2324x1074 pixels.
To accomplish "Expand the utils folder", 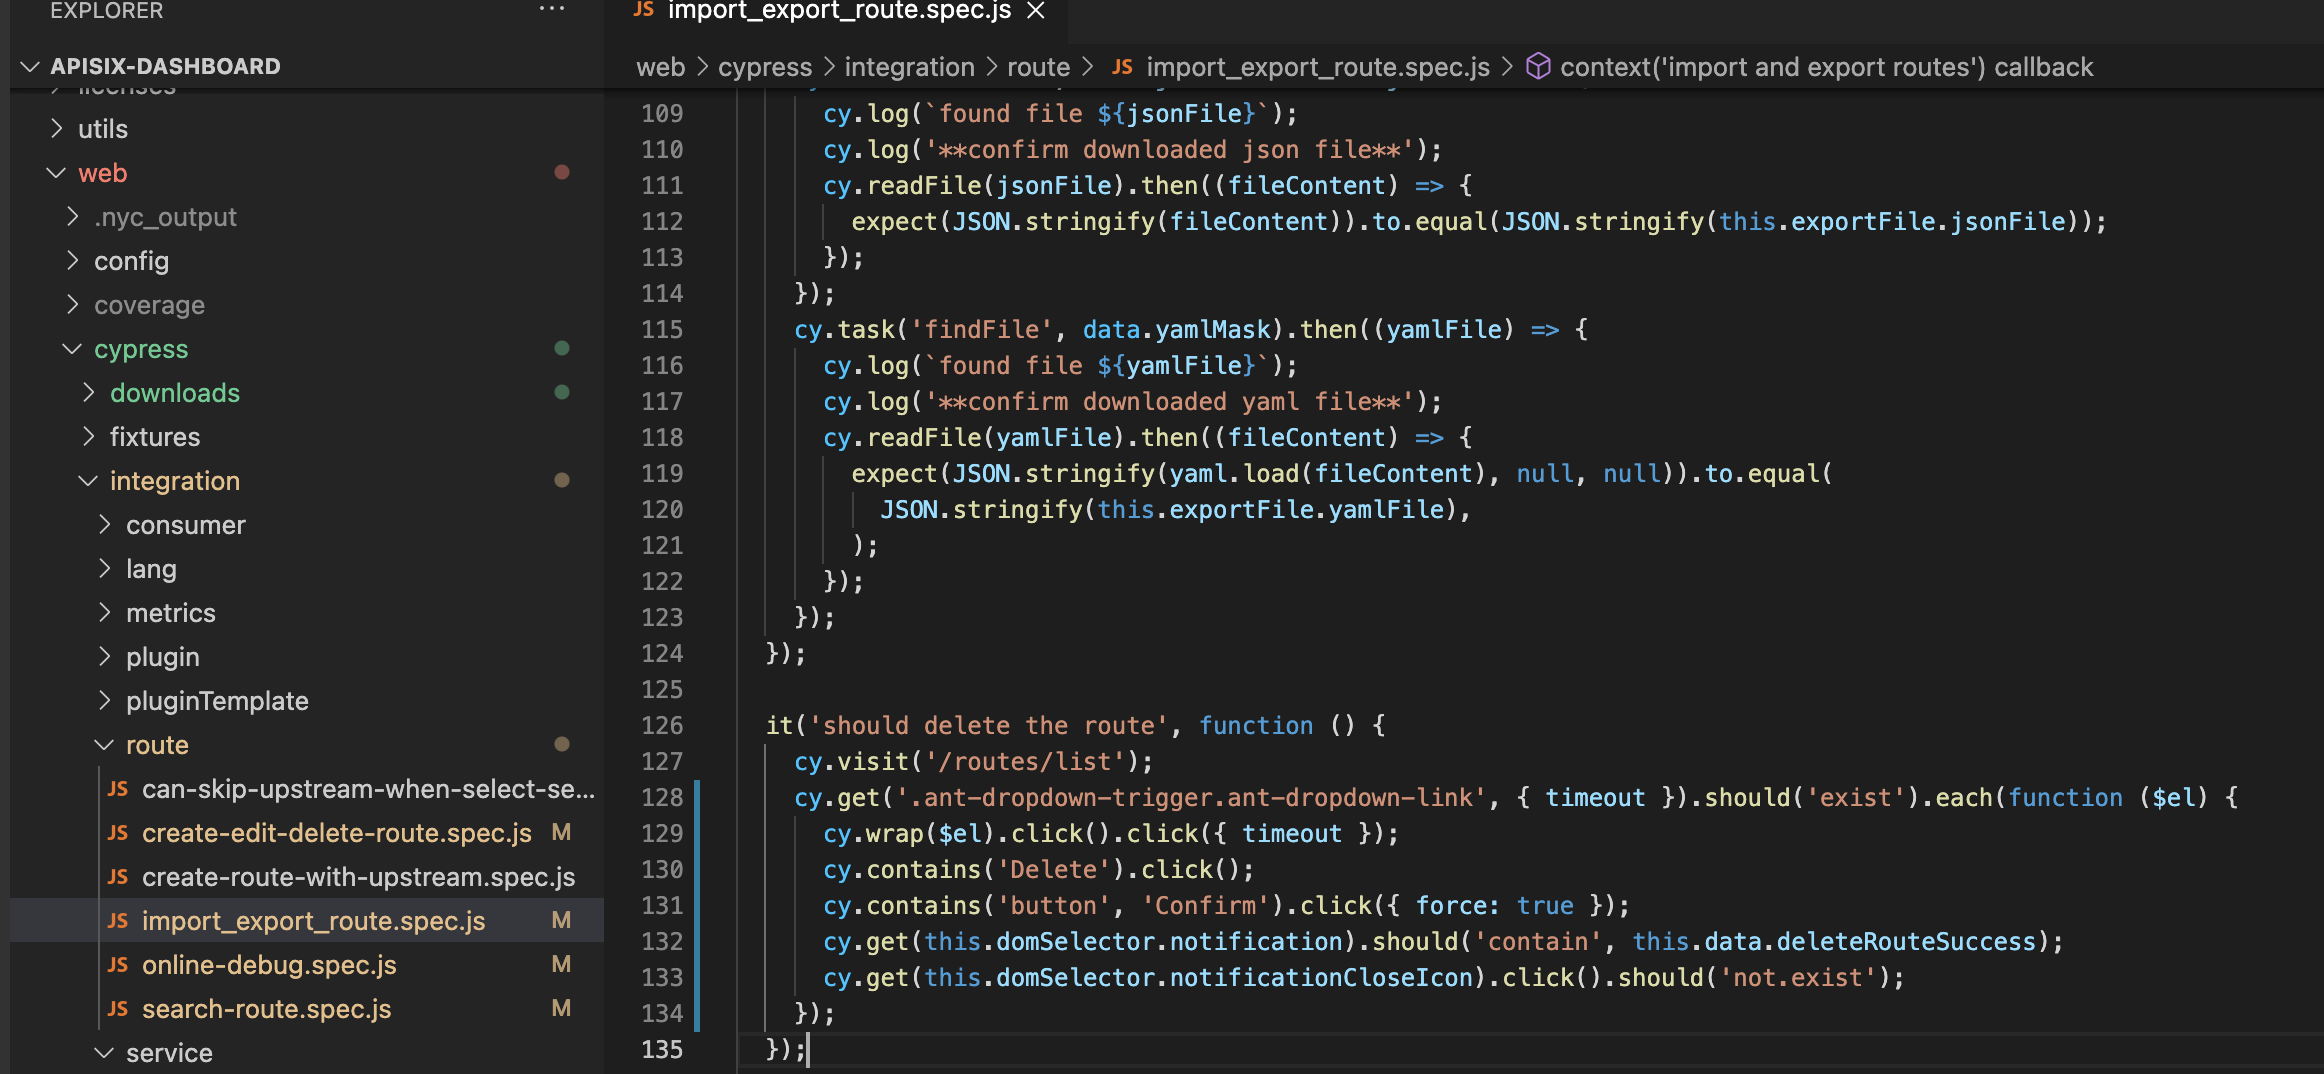I will pyautogui.click(x=57, y=129).
